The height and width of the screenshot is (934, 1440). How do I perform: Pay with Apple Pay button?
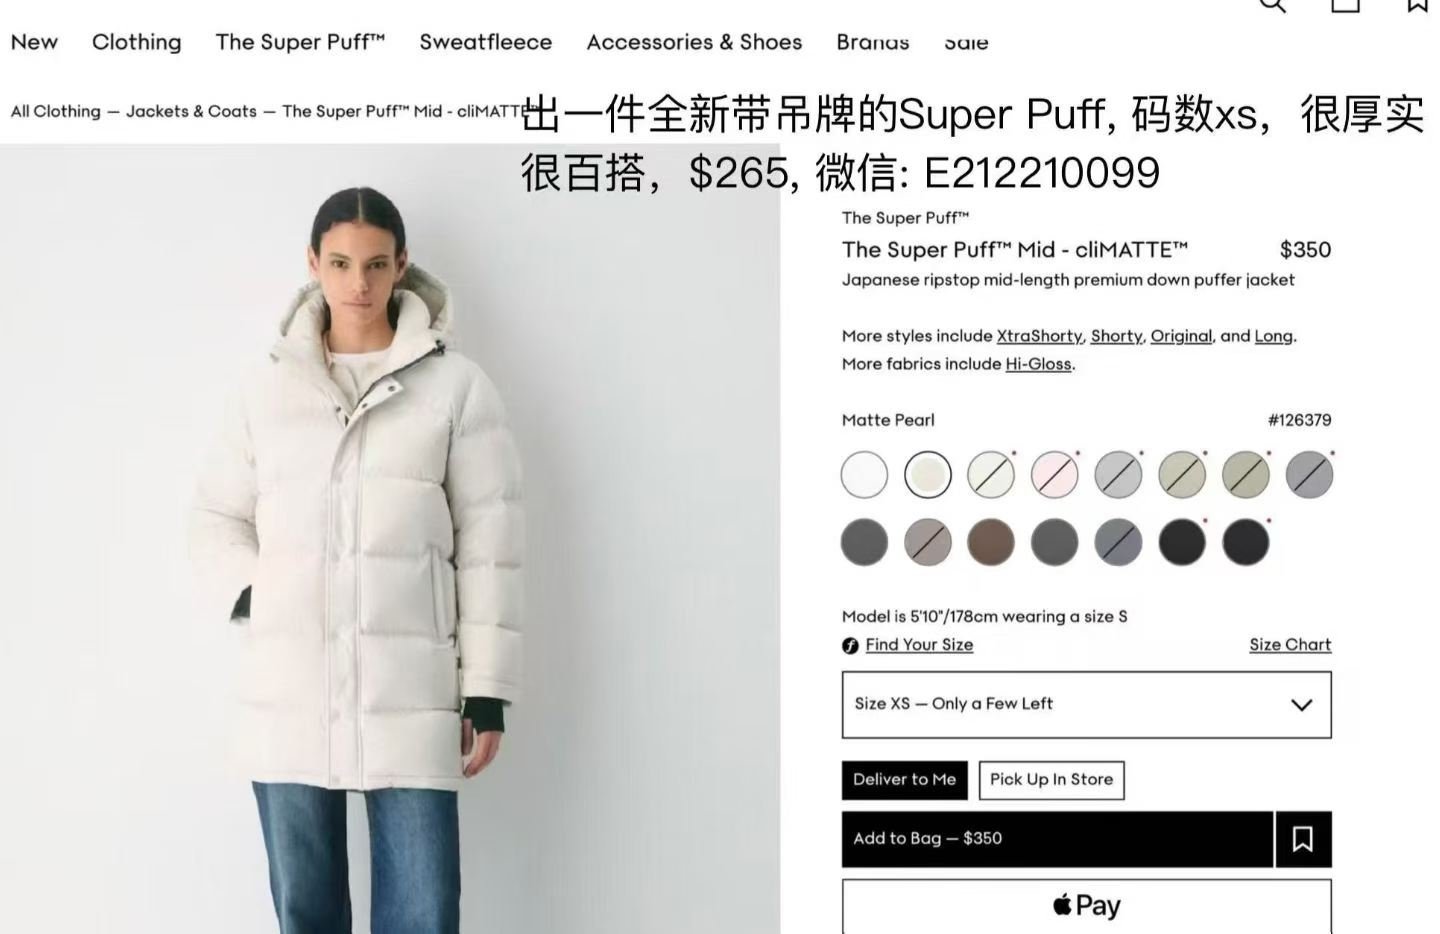pyautogui.click(x=1087, y=906)
